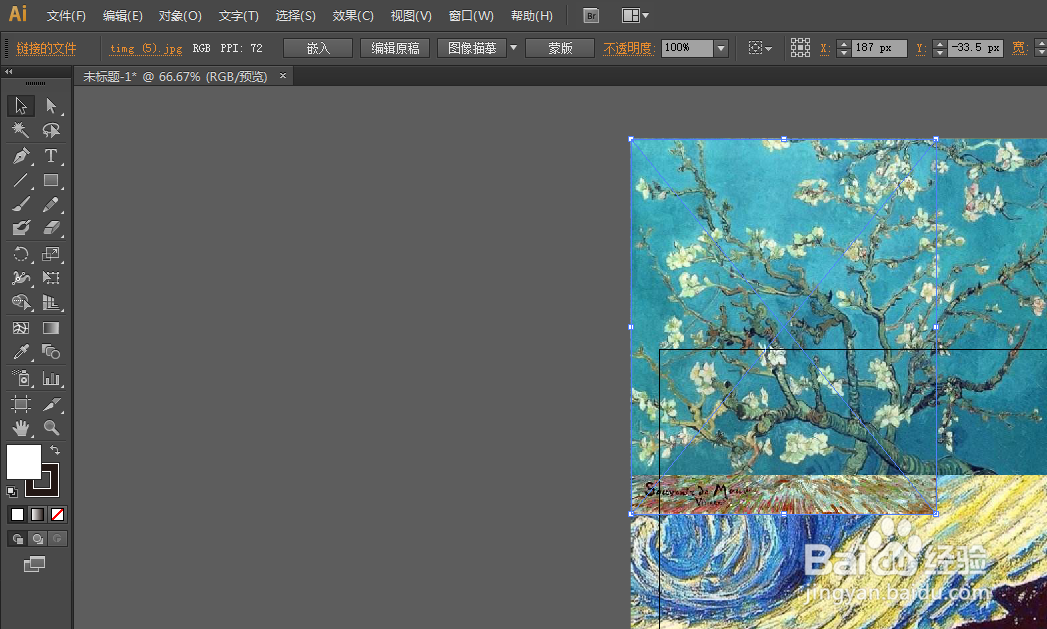Select the Column Graph tool
Image resolution: width=1047 pixels, height=629 pixels.
pyautogui.click(x=51, y=379)
